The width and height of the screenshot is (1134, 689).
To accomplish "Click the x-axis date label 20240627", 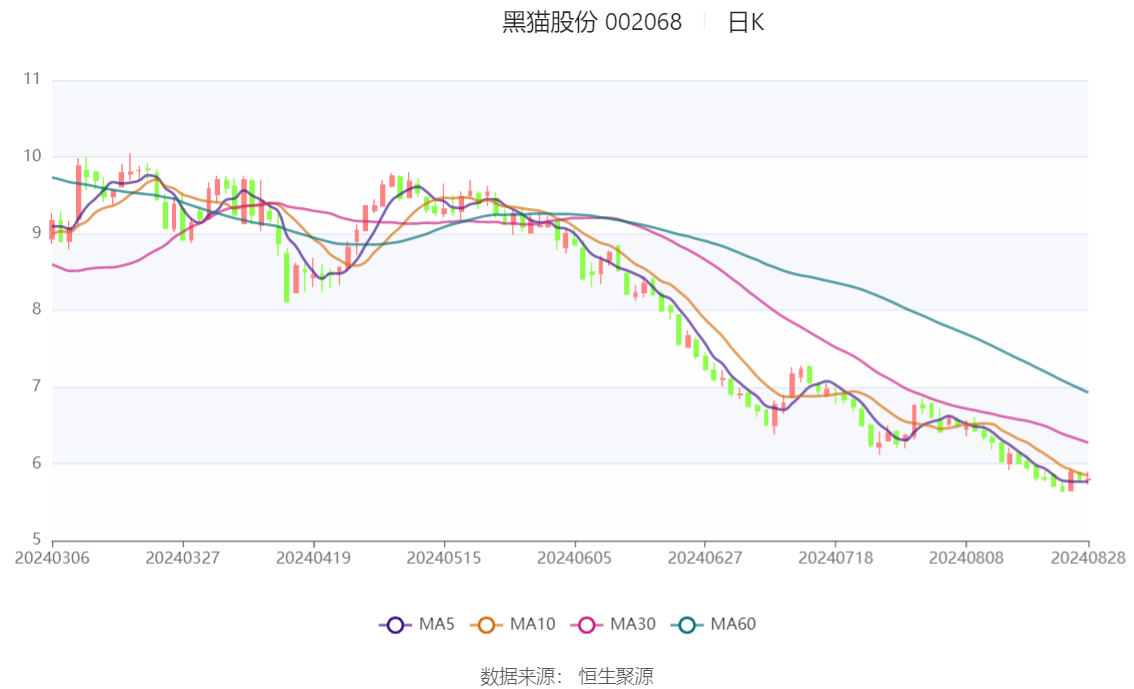I will point(705,558).
